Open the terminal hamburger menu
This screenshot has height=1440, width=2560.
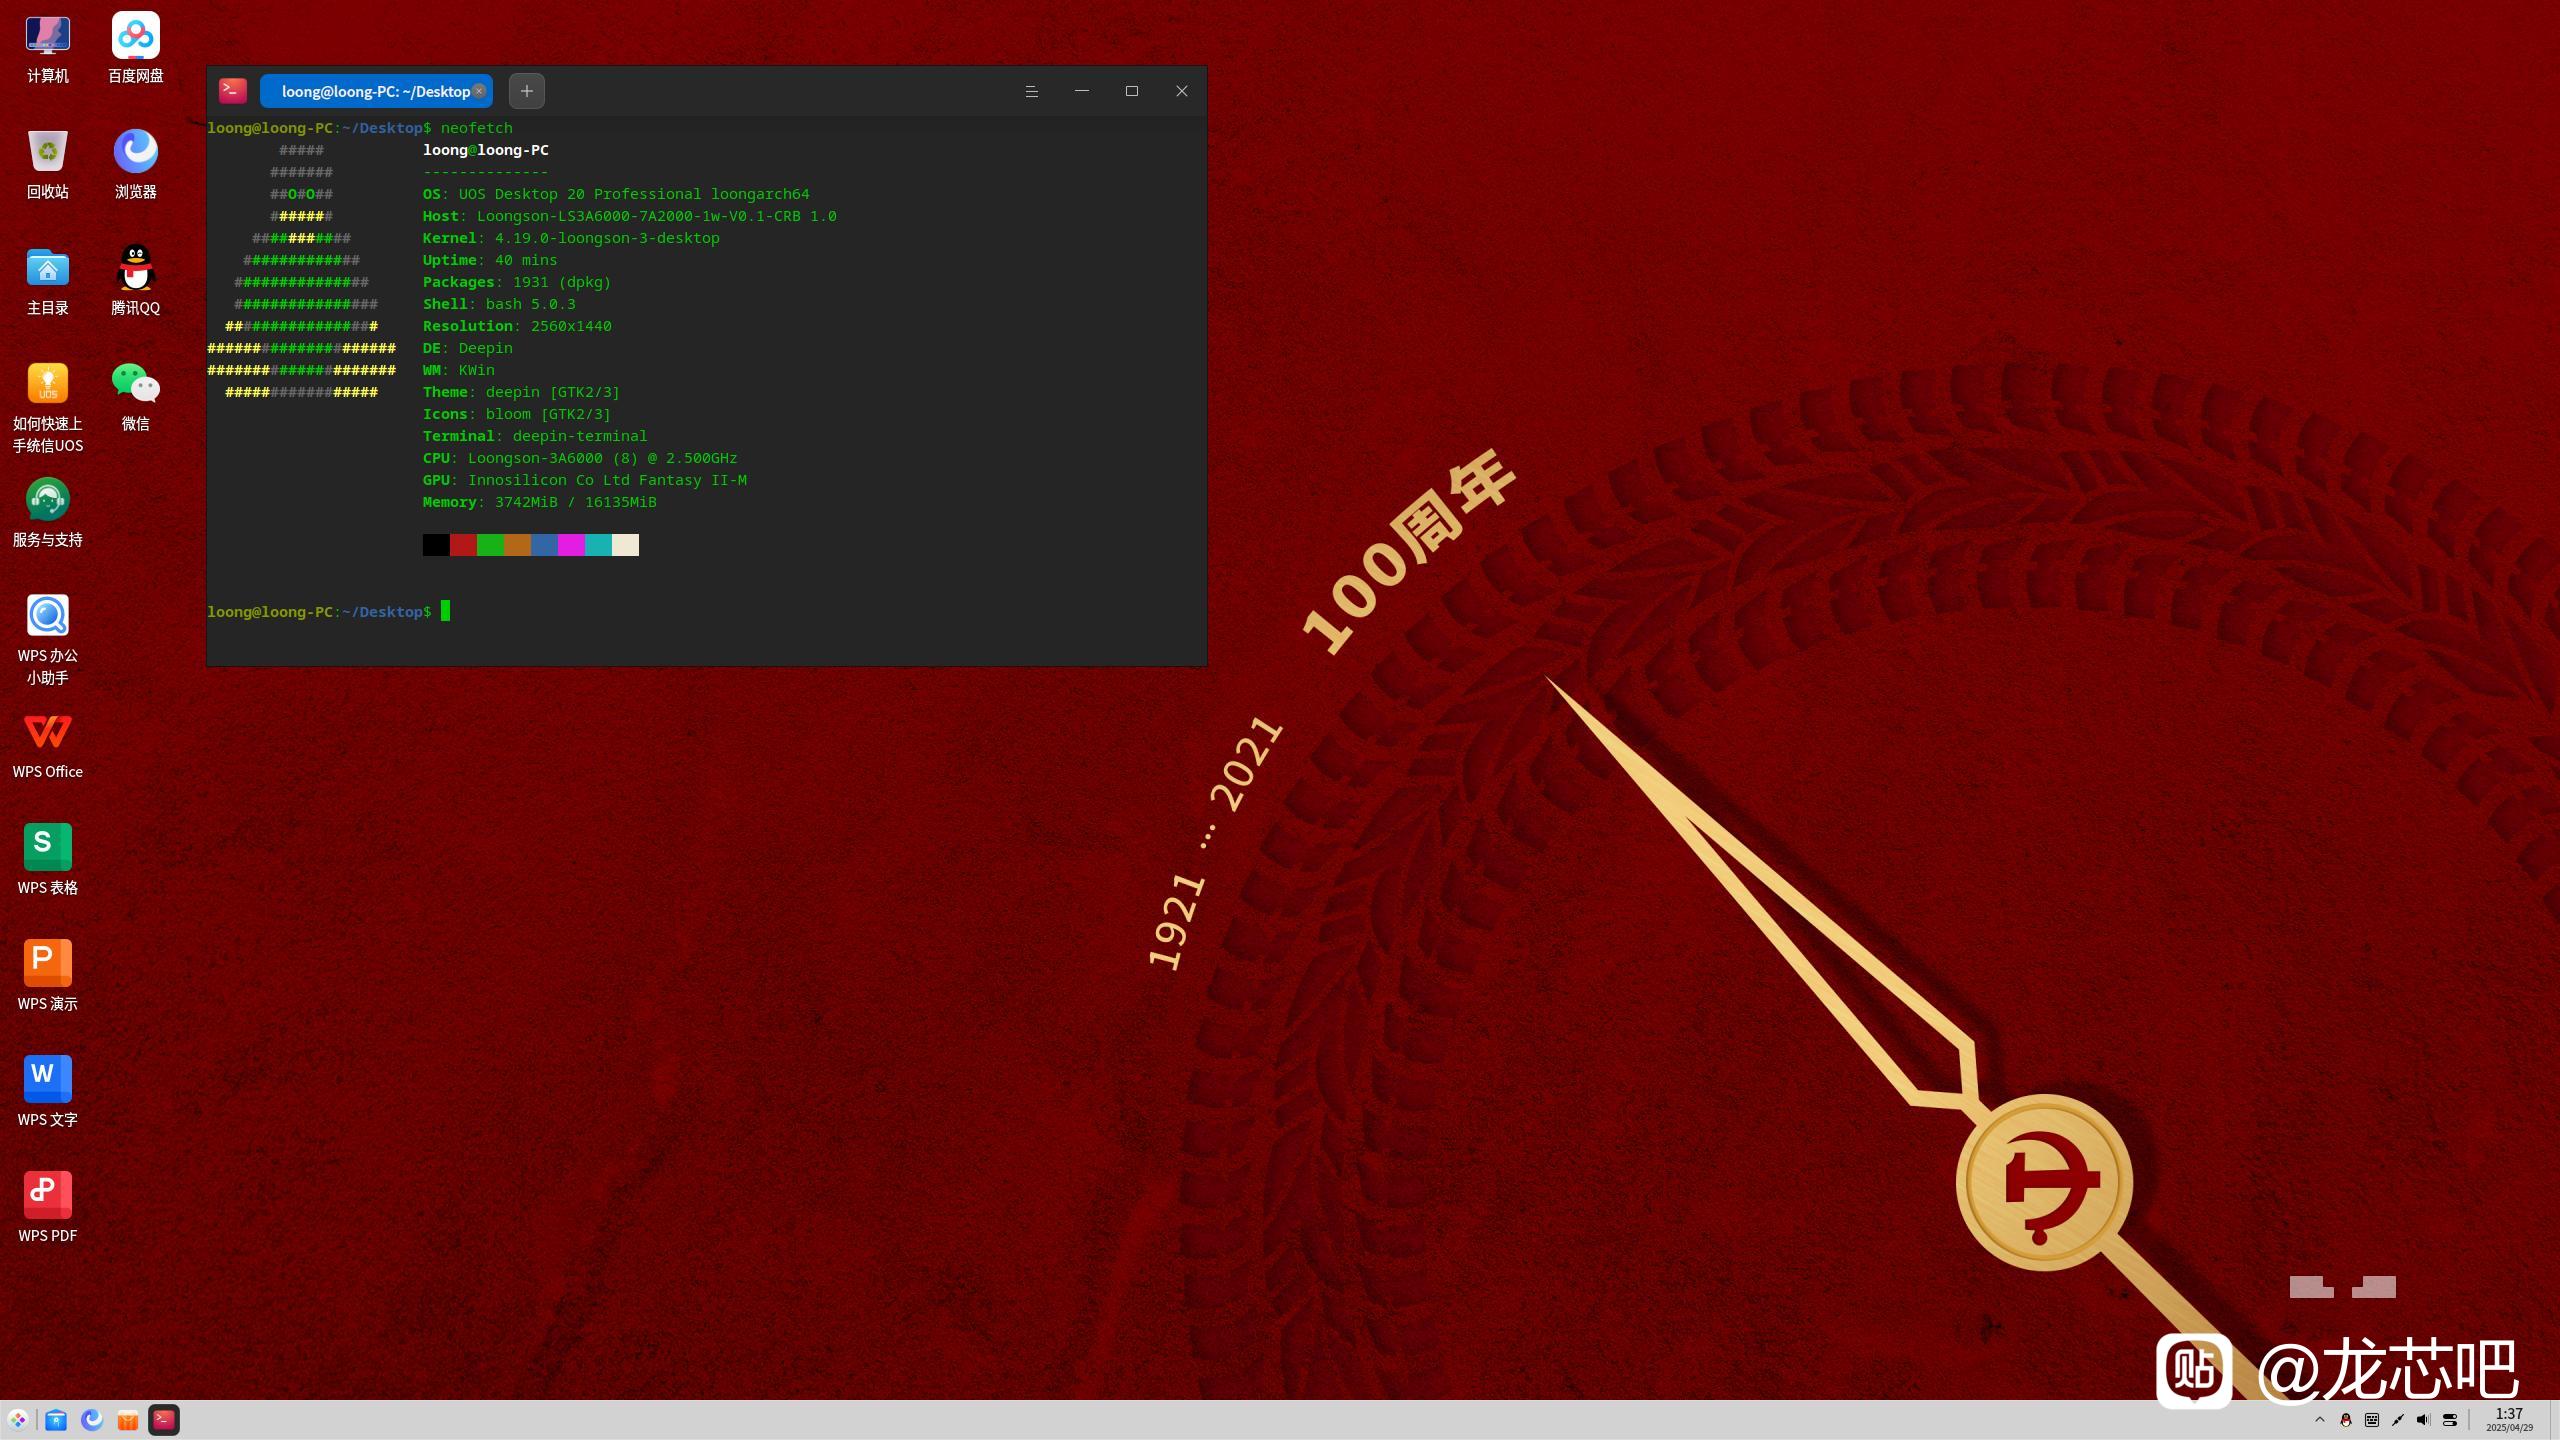tap(1032, 91)
